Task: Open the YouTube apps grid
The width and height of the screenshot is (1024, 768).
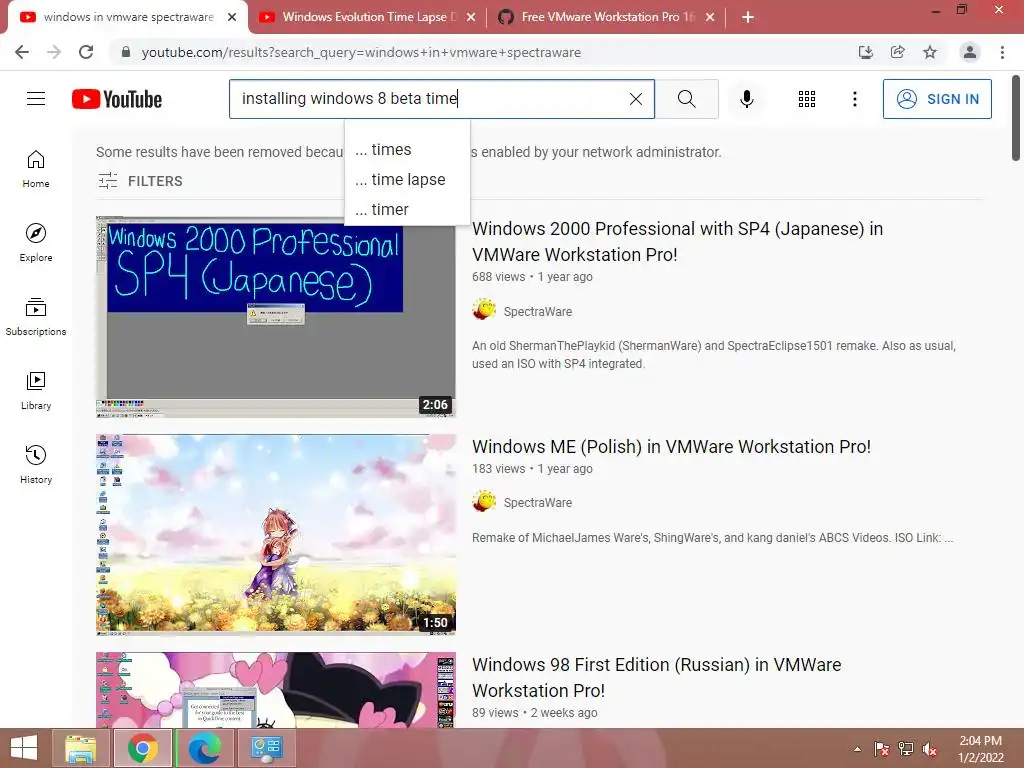Action: [x=807, y=99]
